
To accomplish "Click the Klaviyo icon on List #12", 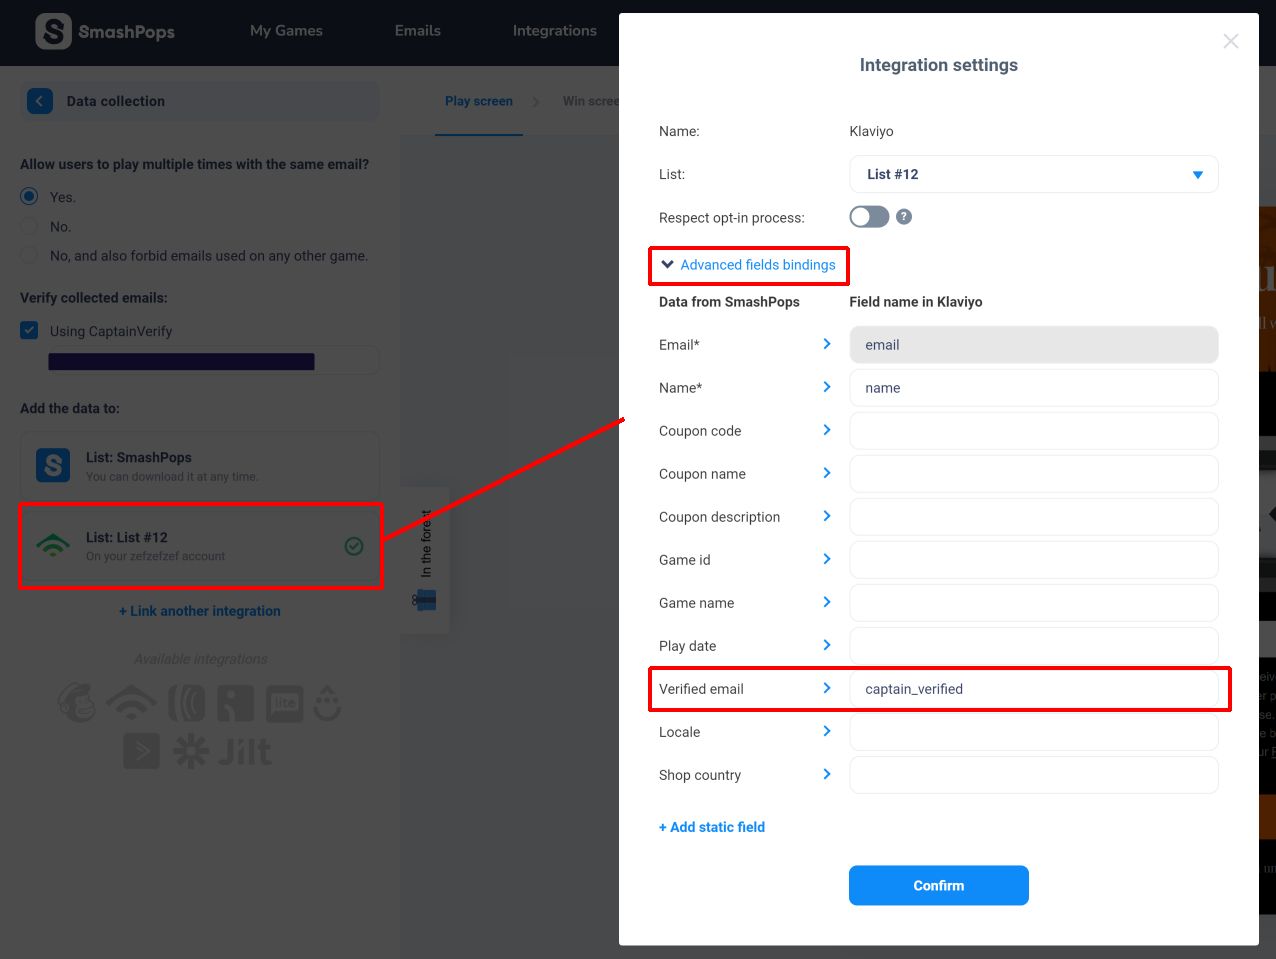I will point(53,546).
